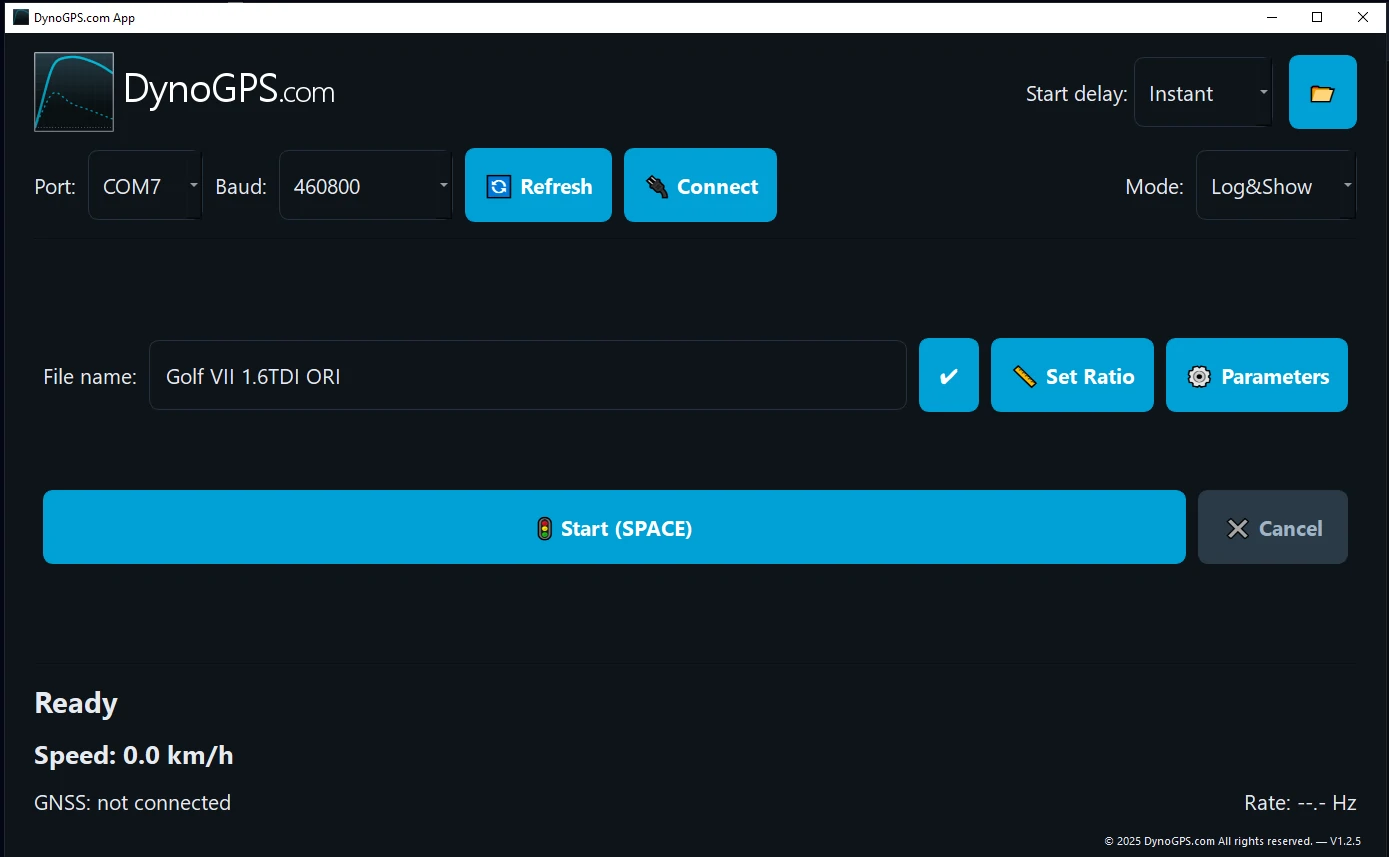Click the Cancel button

(x=1273, y=528)
